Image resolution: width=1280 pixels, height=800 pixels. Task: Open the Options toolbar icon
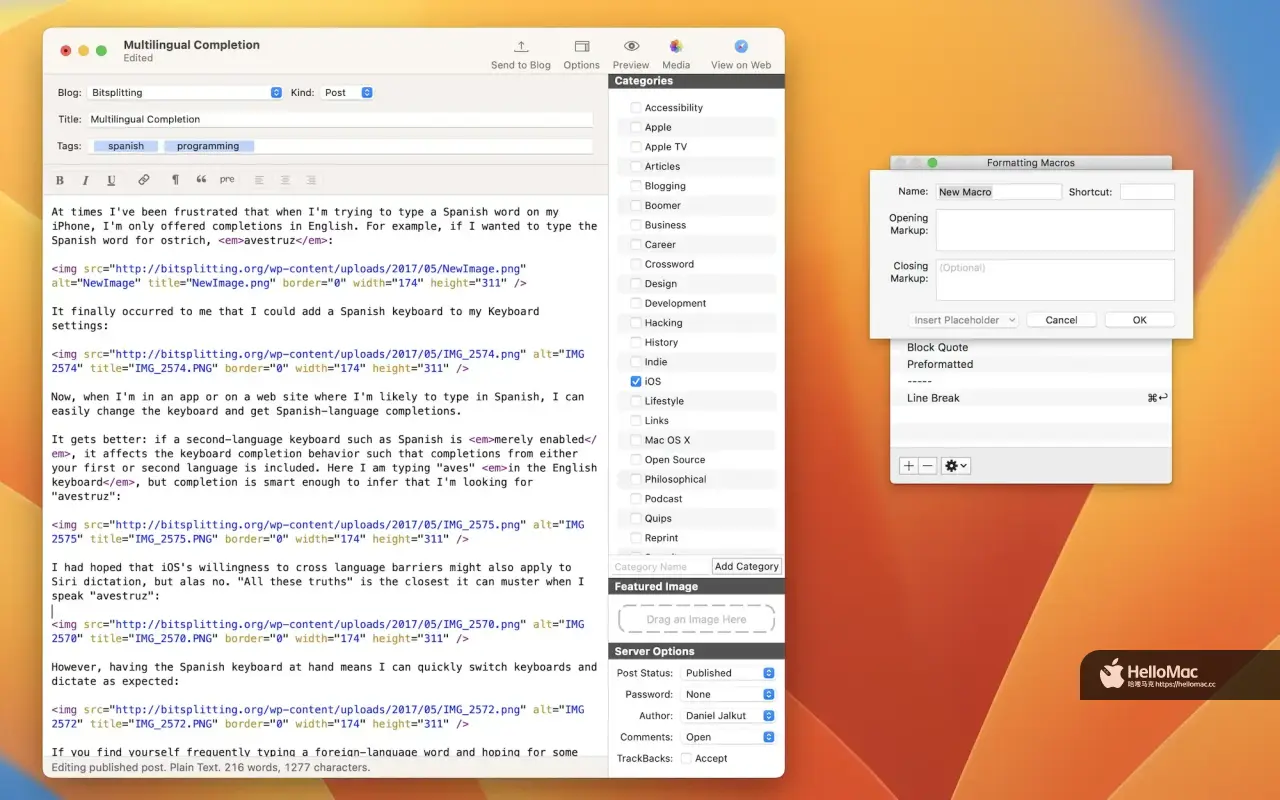pyautogui.click(x=581, y=46)
